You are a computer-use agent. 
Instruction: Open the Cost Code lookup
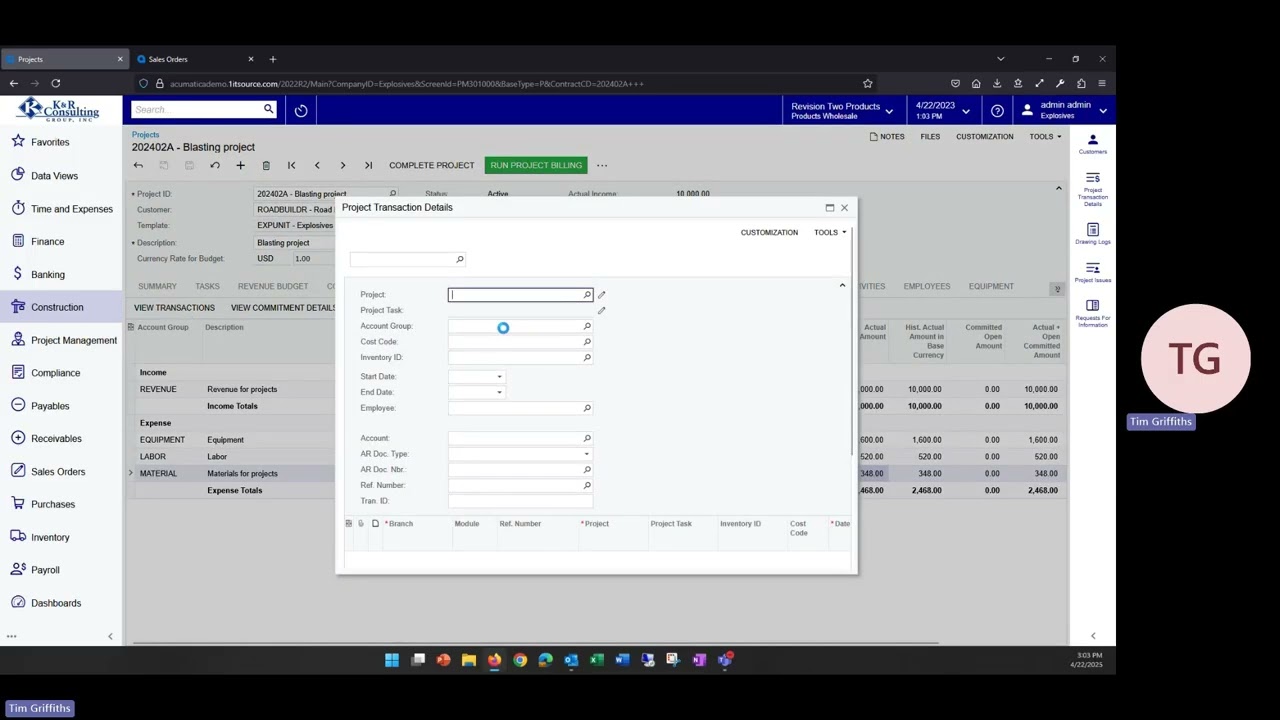[587, 342]
